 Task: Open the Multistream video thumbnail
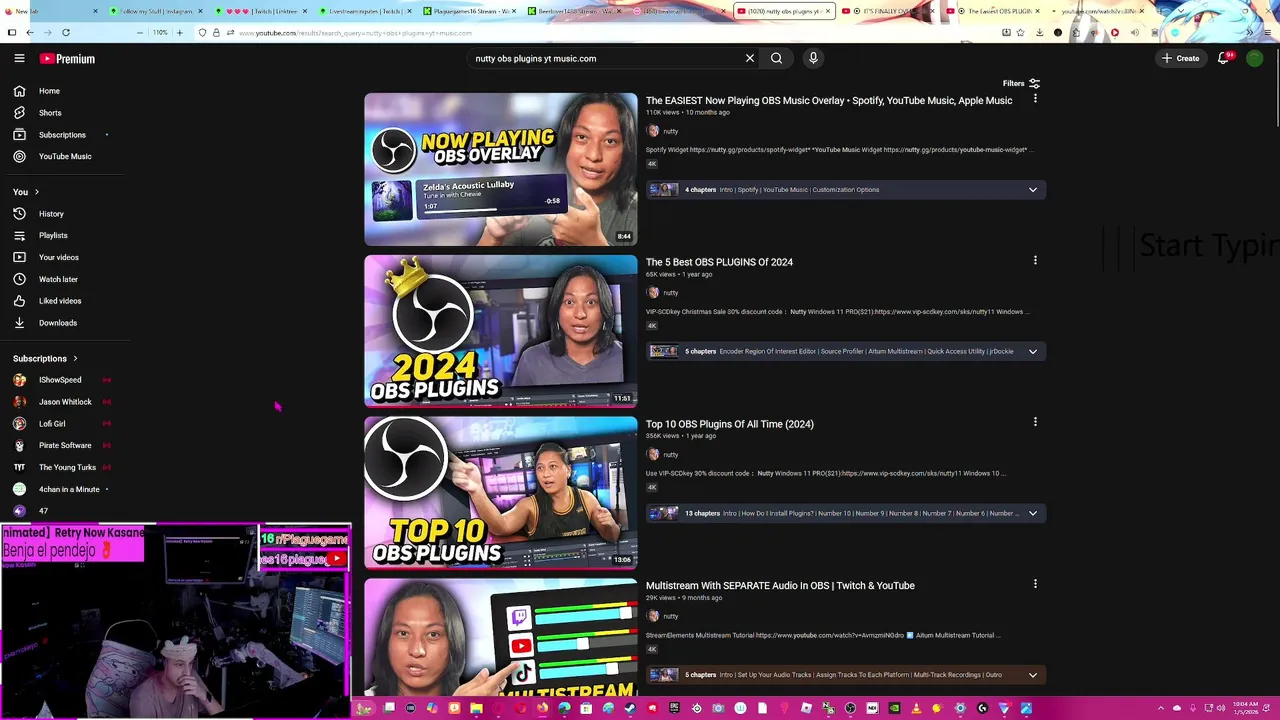click(x=500, y=637)
